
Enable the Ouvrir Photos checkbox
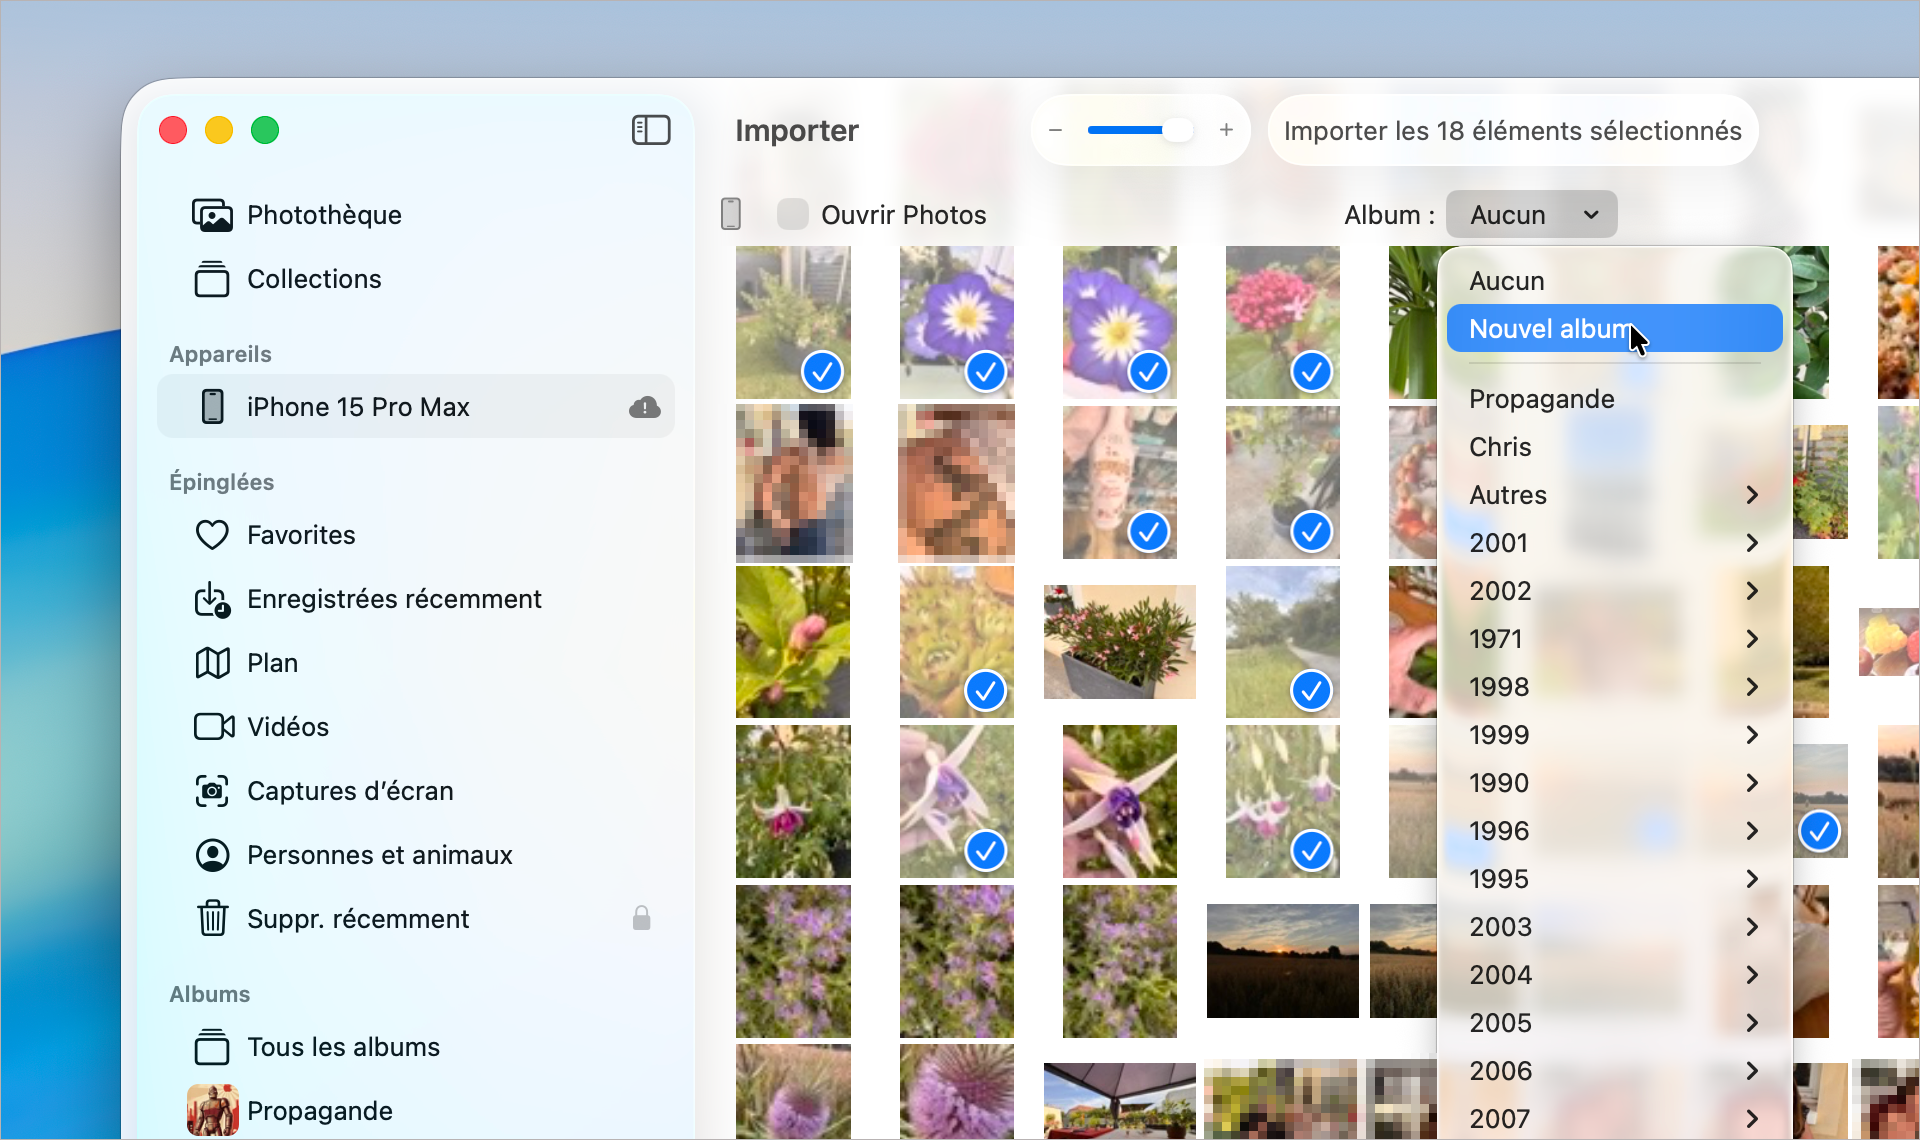click(x=792, y=214)
